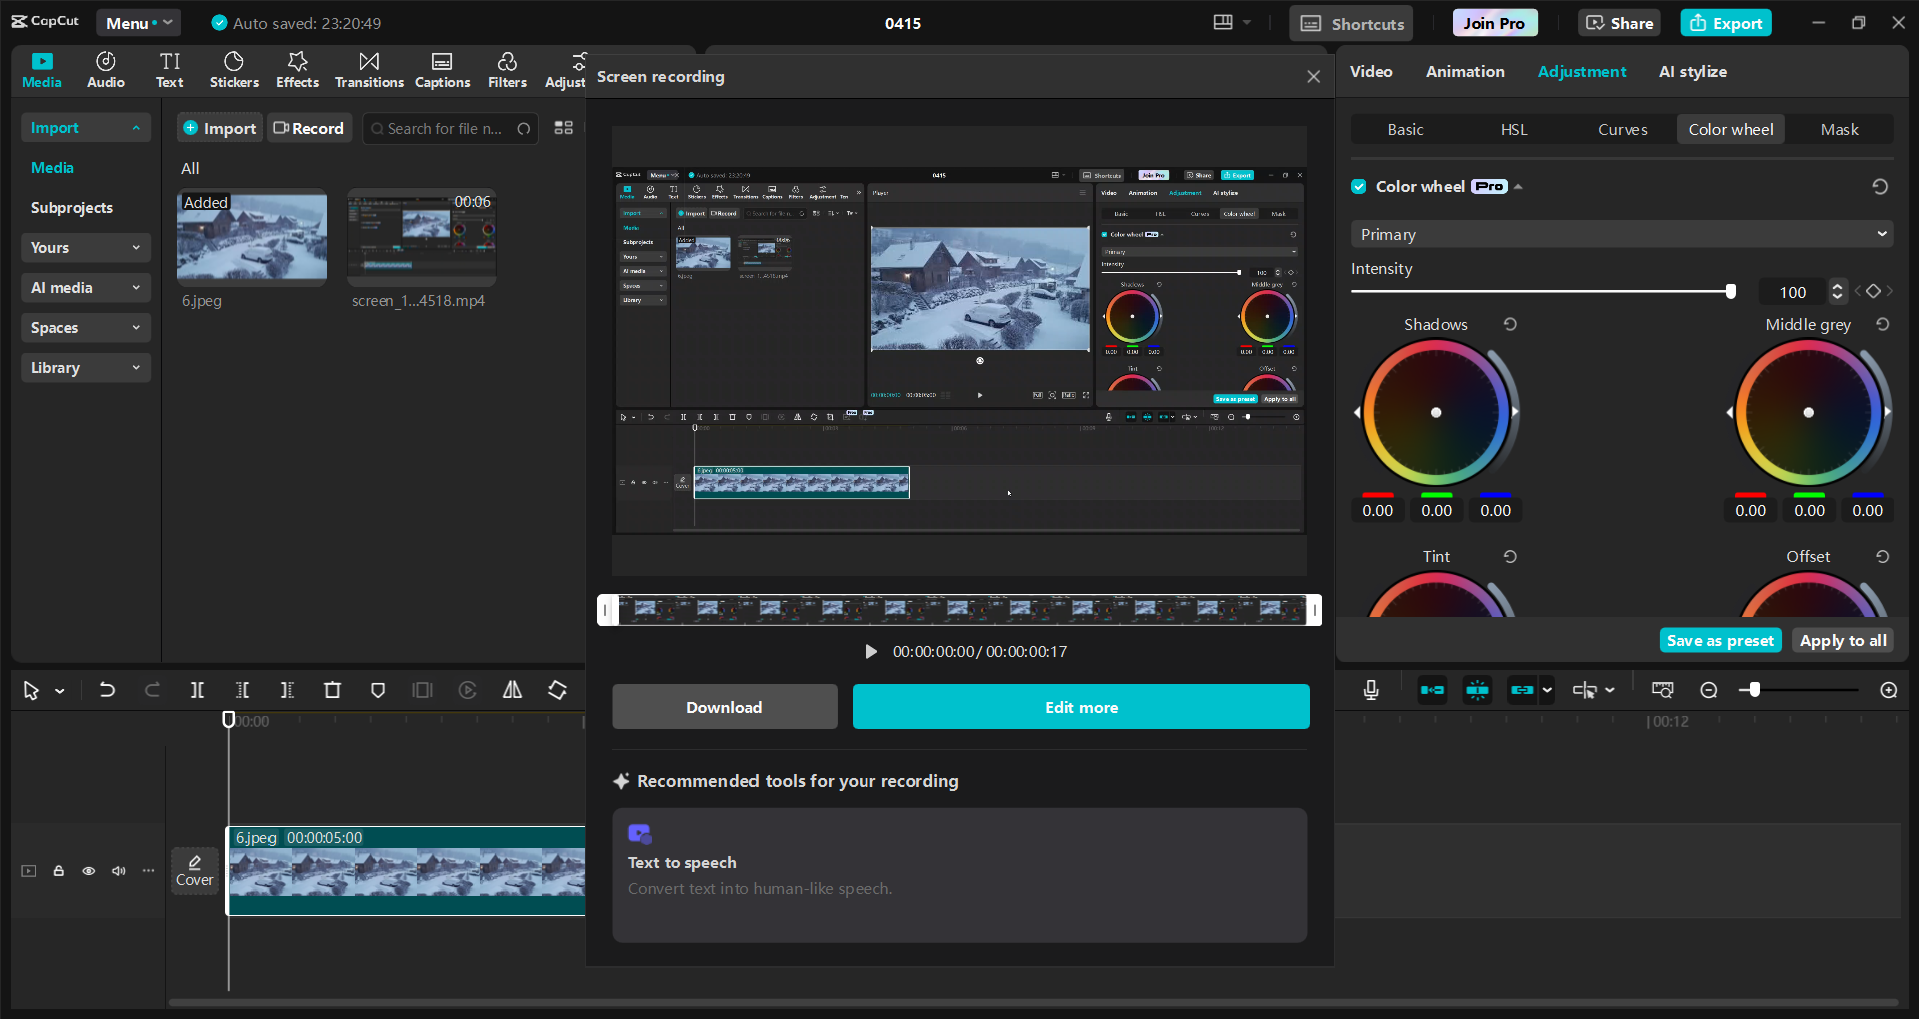Switch to the Curves tab
The width and height of the screenshot is (1919, 1019).
point(1622,129)
